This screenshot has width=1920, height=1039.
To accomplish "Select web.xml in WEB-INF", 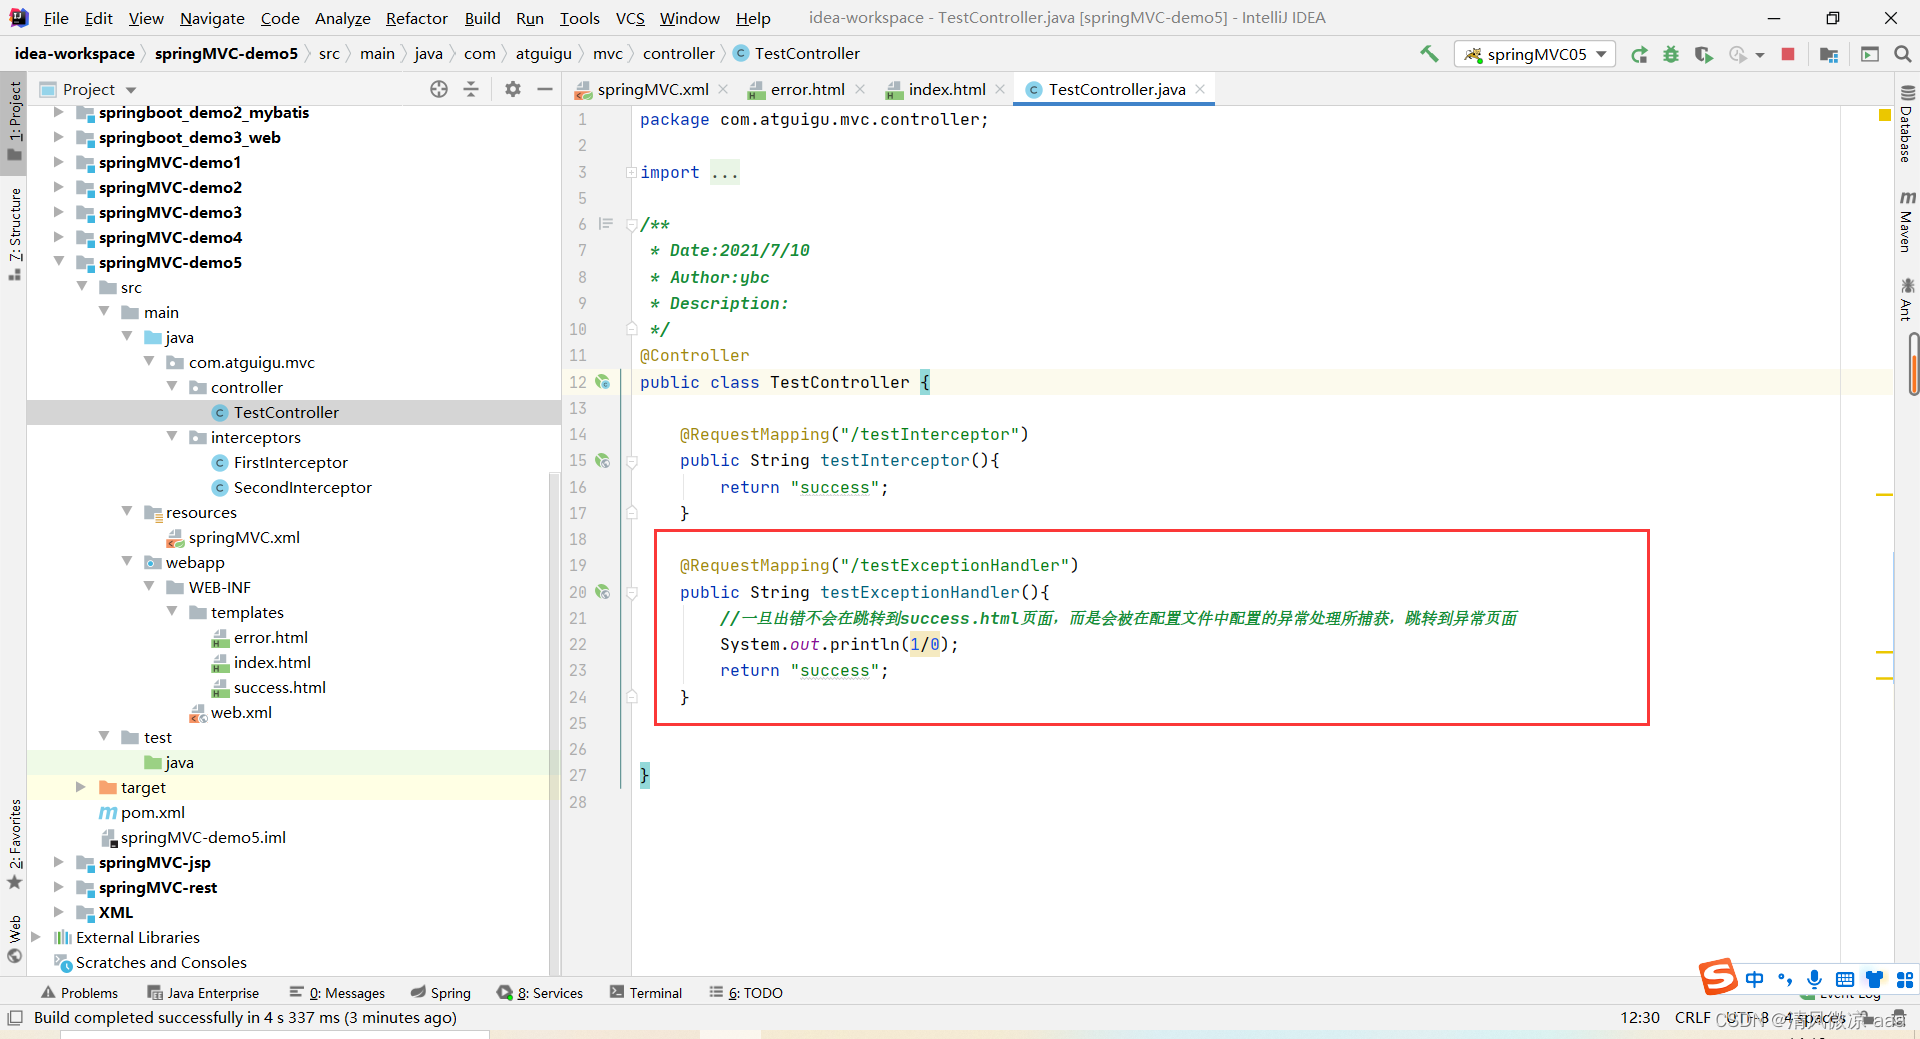I will point(241,712).
